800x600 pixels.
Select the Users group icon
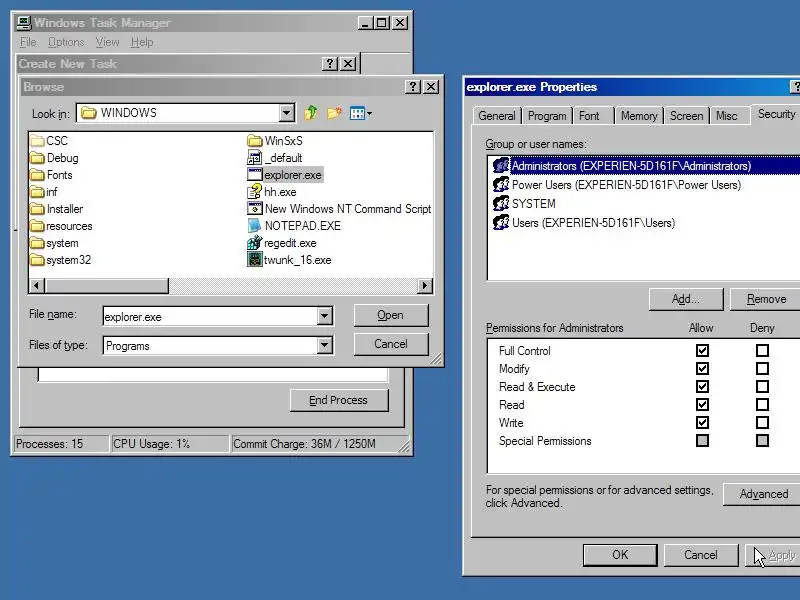501,222
